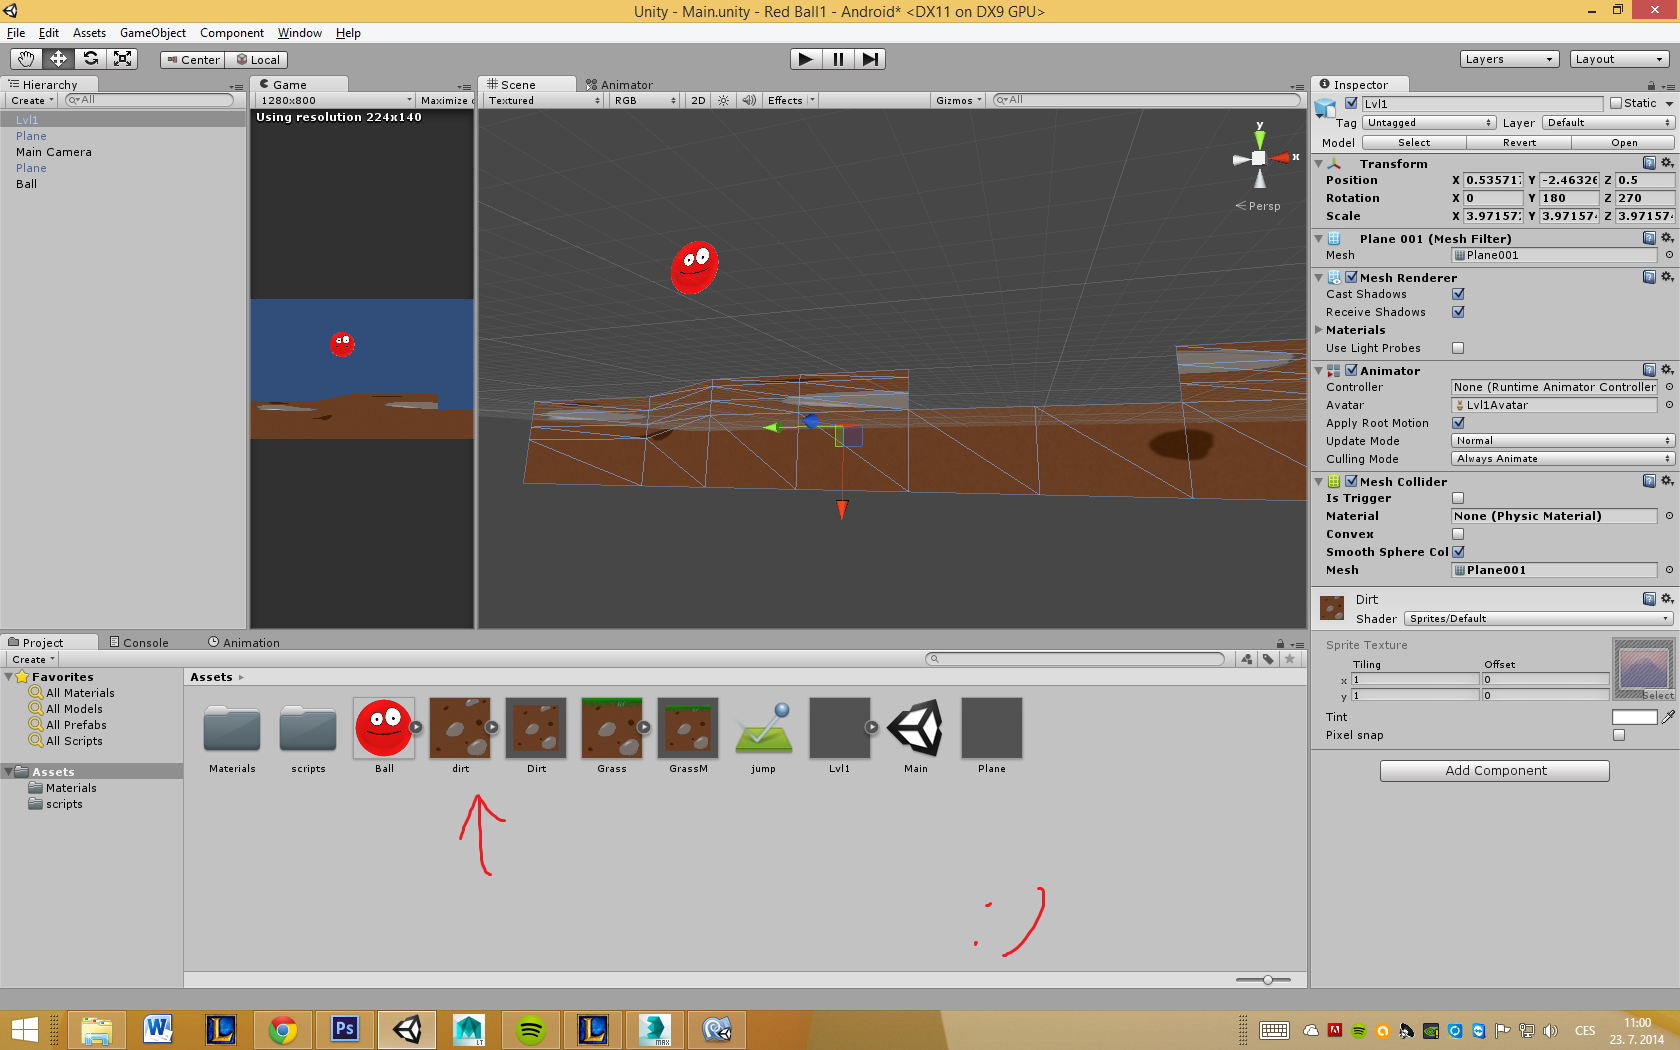
Task: Open the Gizmos dropdown
Action: 958,100
